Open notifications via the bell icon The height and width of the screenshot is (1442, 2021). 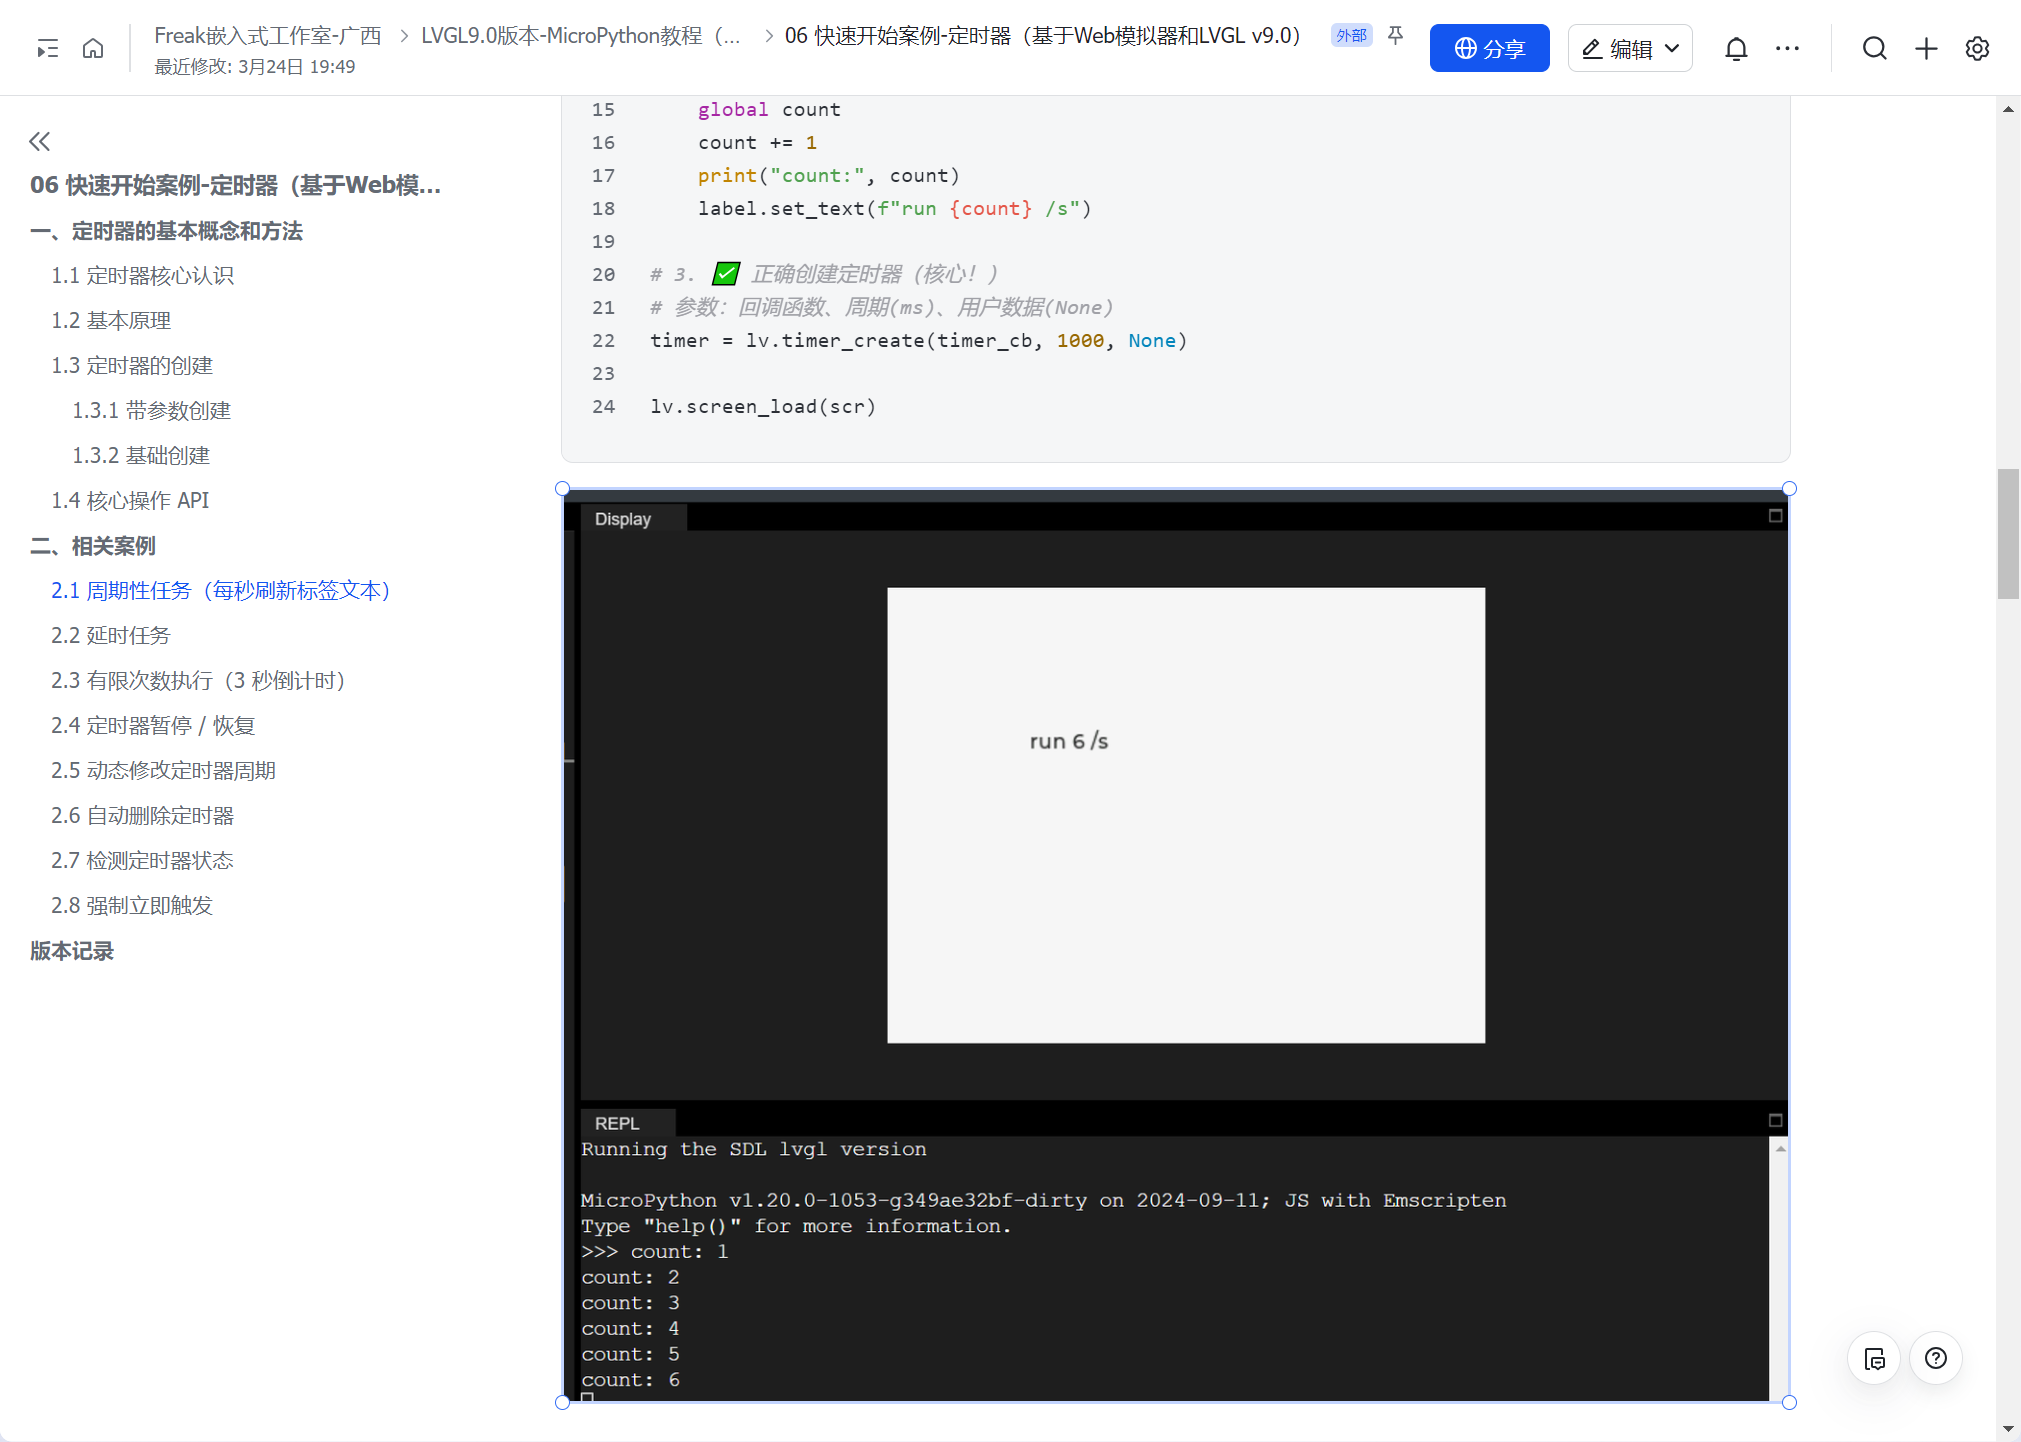tap(1736, 48)
